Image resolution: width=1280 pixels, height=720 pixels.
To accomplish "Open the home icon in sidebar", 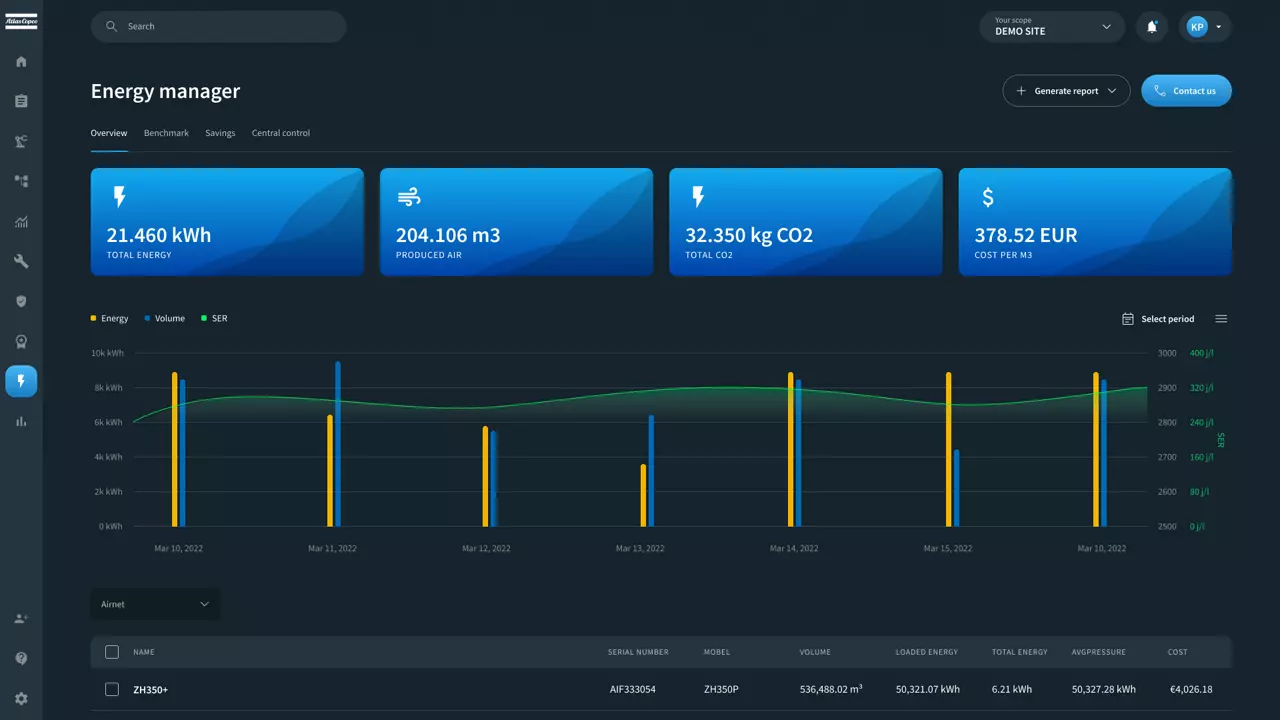I will pyautogui.click(x=21, y=62).
